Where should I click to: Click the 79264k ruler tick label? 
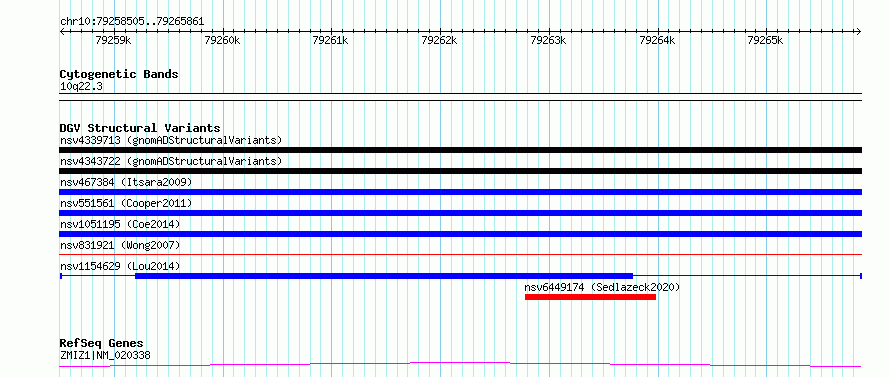[657, 40]
